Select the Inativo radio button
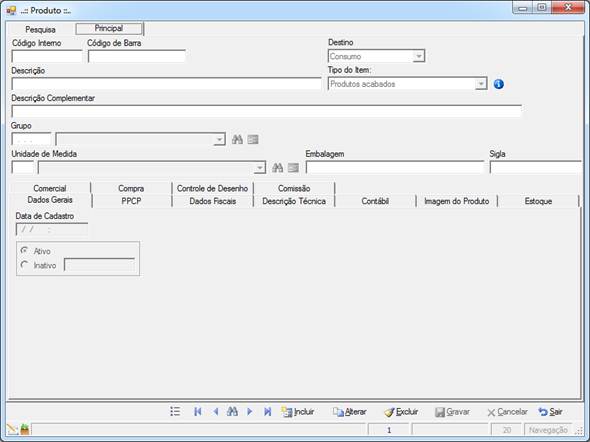 tap(24, 265)
